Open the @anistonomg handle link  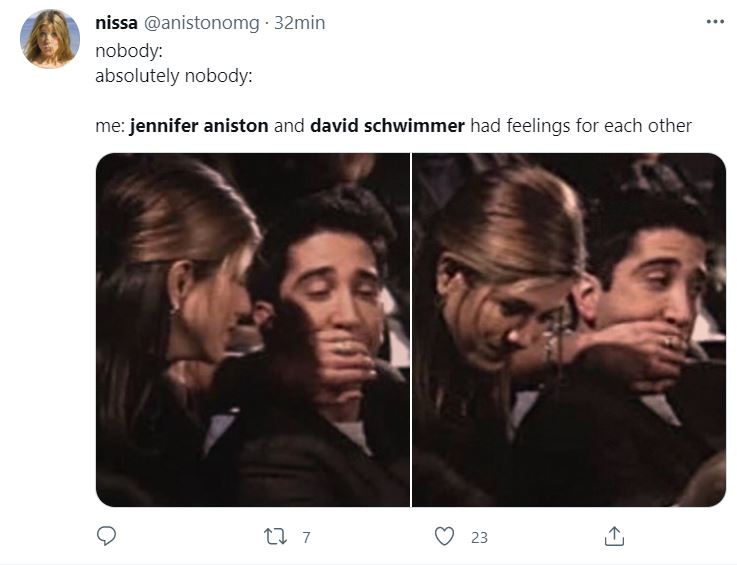click(201, 23)
